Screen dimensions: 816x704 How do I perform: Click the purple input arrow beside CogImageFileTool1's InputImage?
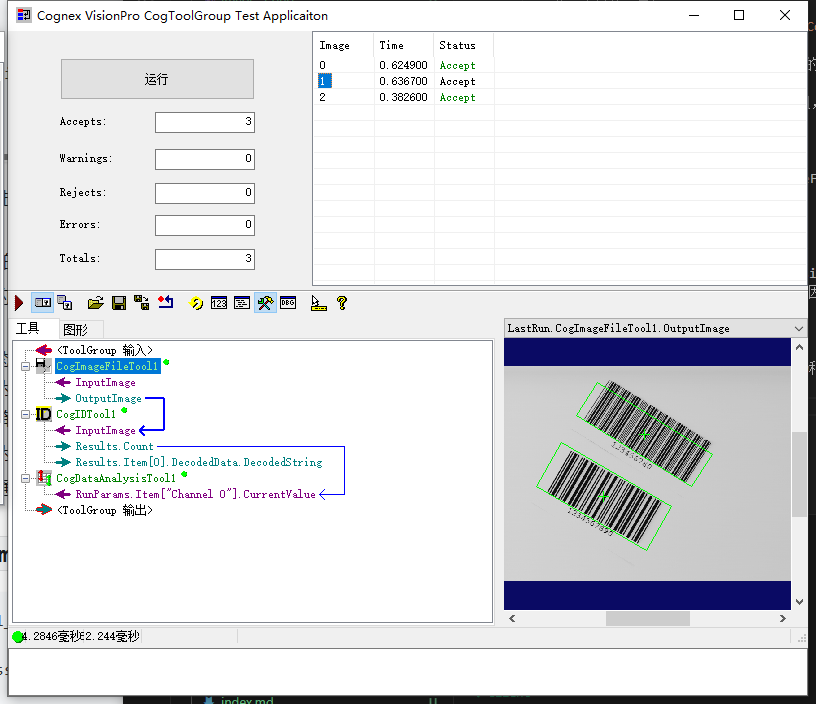(63, 382)
